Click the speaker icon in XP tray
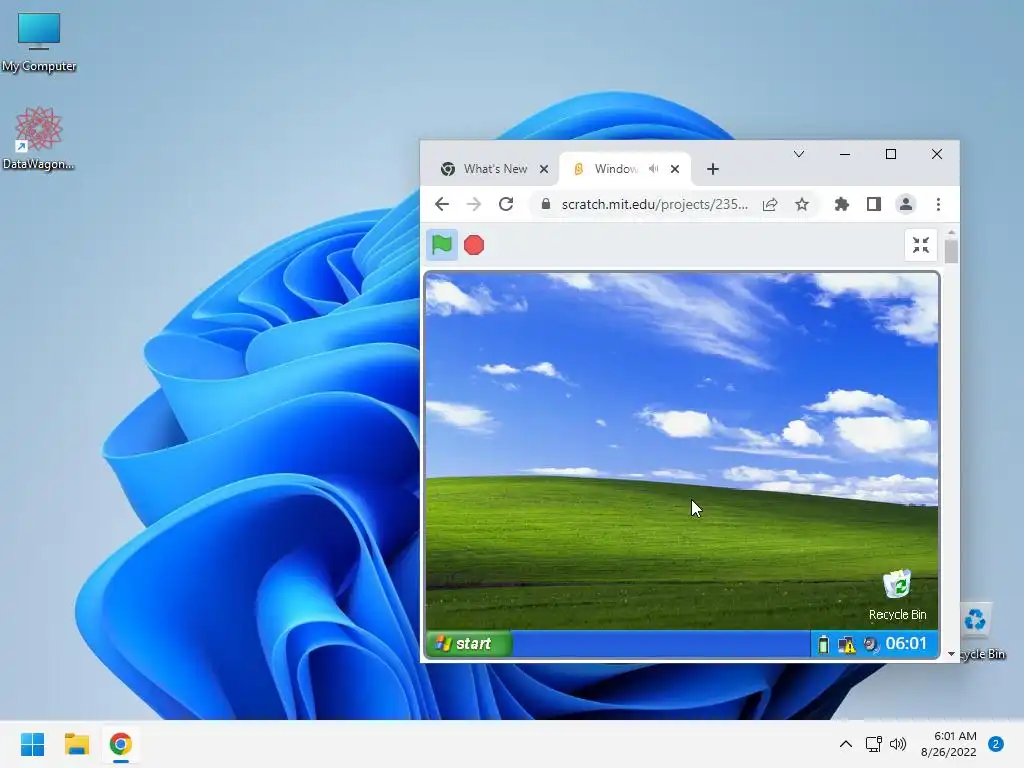 click(871, 645)
